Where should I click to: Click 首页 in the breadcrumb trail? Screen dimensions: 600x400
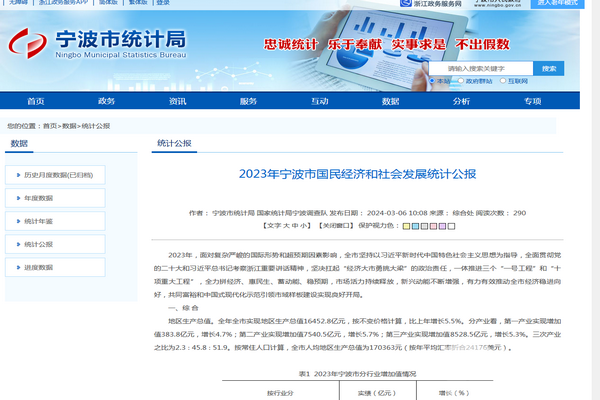point(49,126)
